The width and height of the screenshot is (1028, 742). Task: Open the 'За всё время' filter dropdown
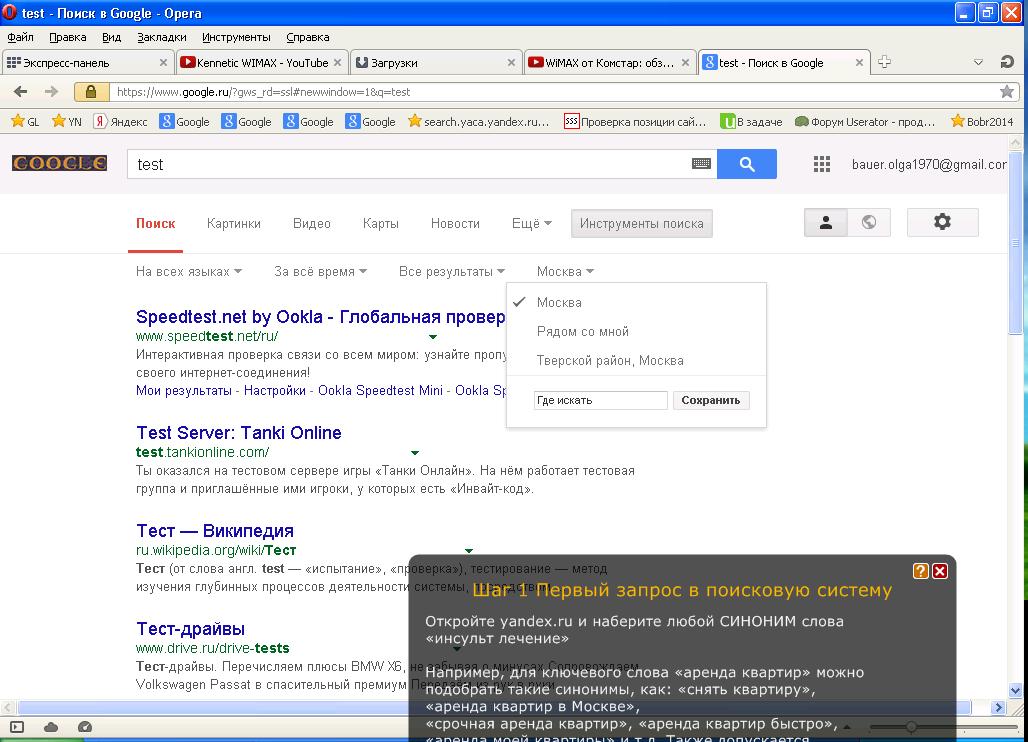(321, 271)
